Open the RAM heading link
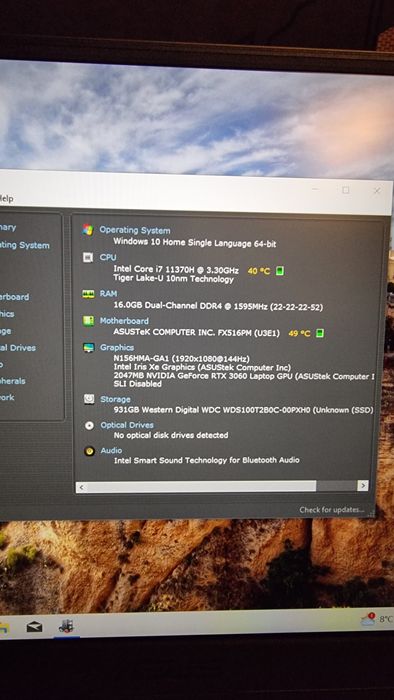Image resolution: width=394 pixels, height=700 pixels. tap(108, 294)
